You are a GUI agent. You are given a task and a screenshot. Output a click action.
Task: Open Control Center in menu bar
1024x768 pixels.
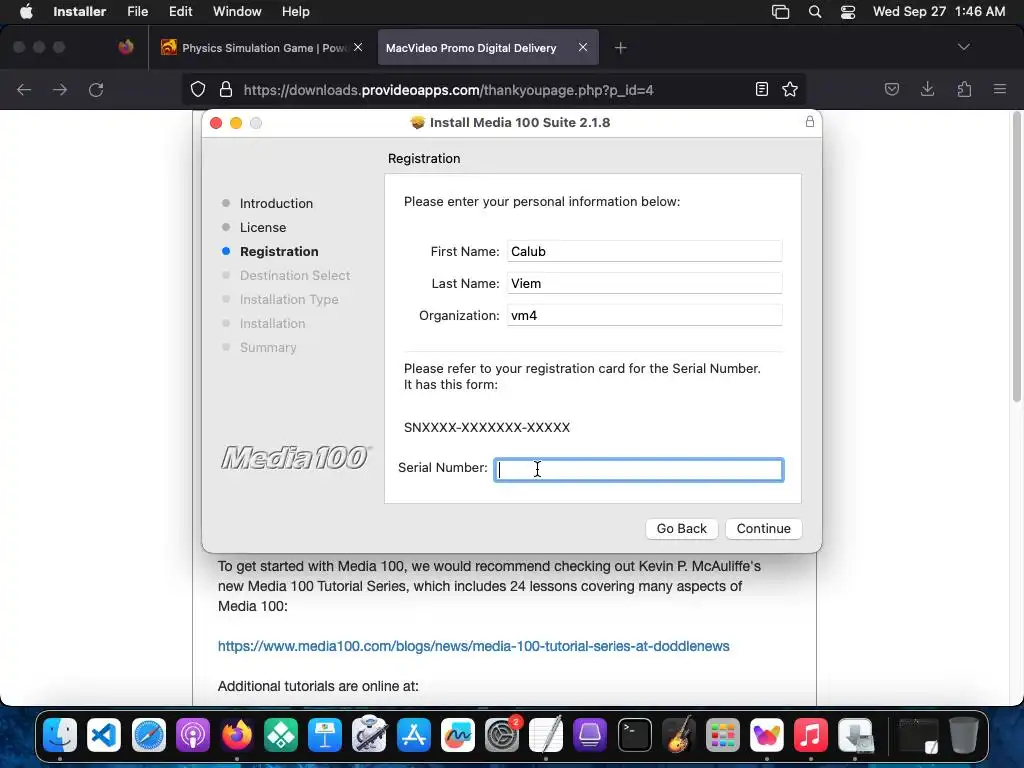point(848,12)
